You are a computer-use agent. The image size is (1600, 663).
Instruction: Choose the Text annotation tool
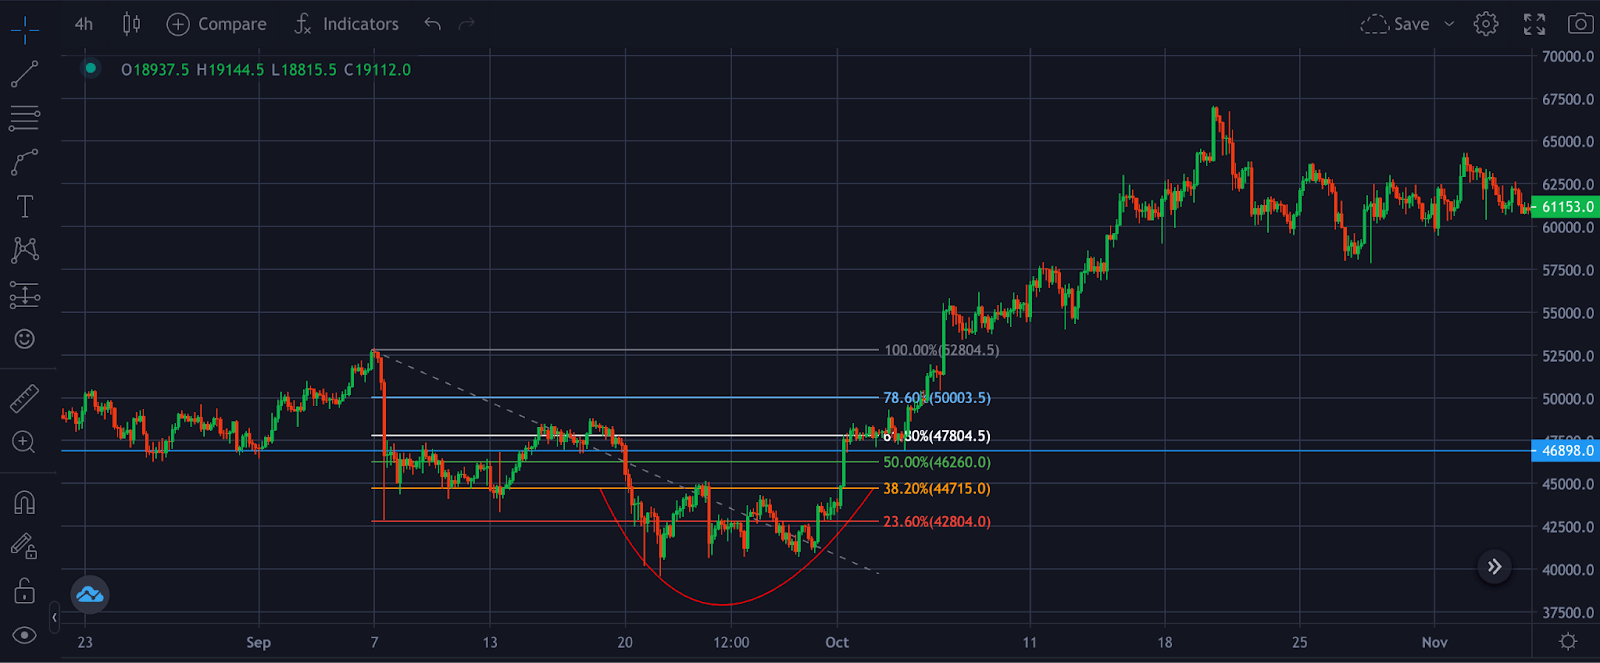click(x=24, y=206)
